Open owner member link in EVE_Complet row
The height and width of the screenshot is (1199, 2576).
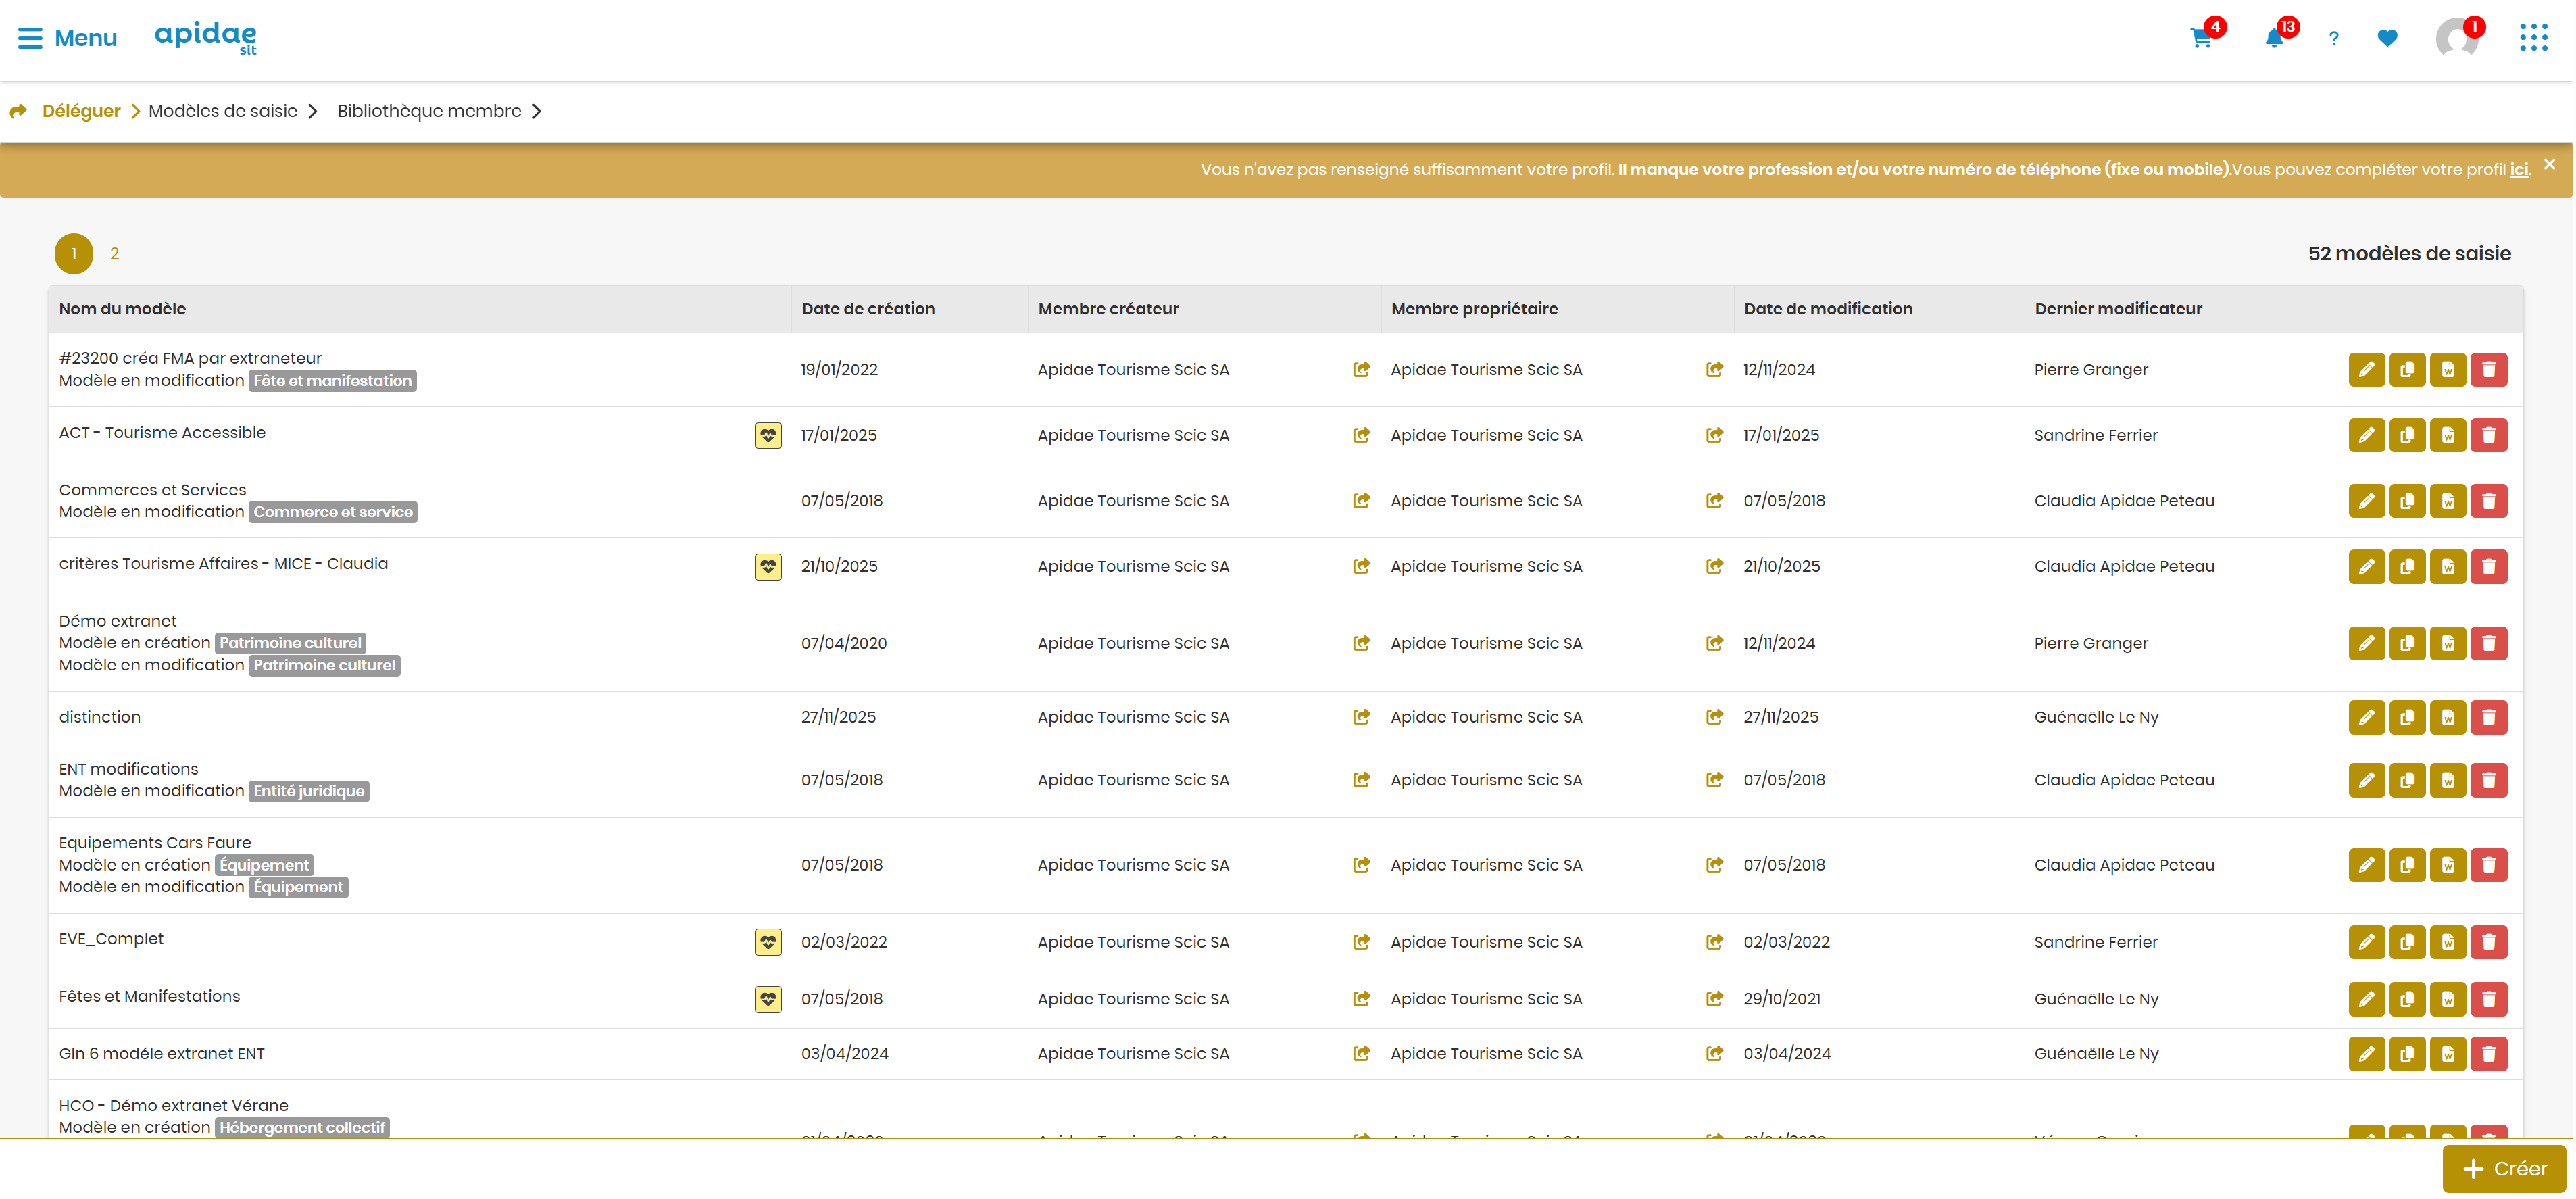[1714, 942]
